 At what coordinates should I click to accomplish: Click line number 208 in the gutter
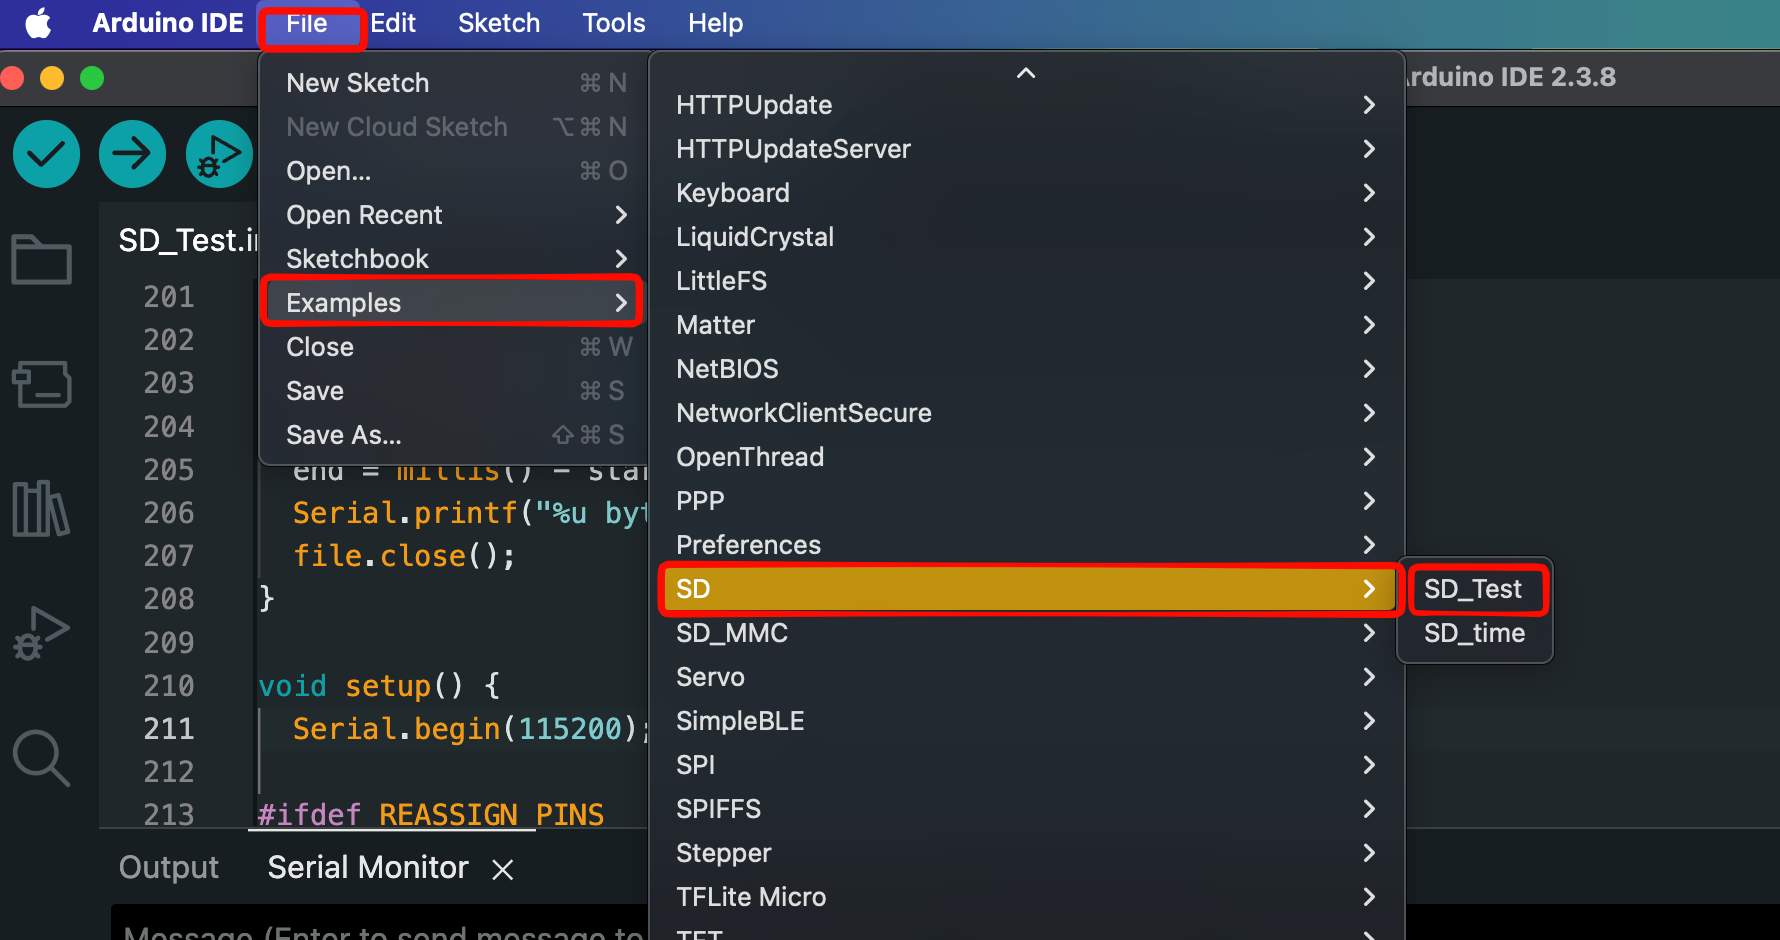169,599
